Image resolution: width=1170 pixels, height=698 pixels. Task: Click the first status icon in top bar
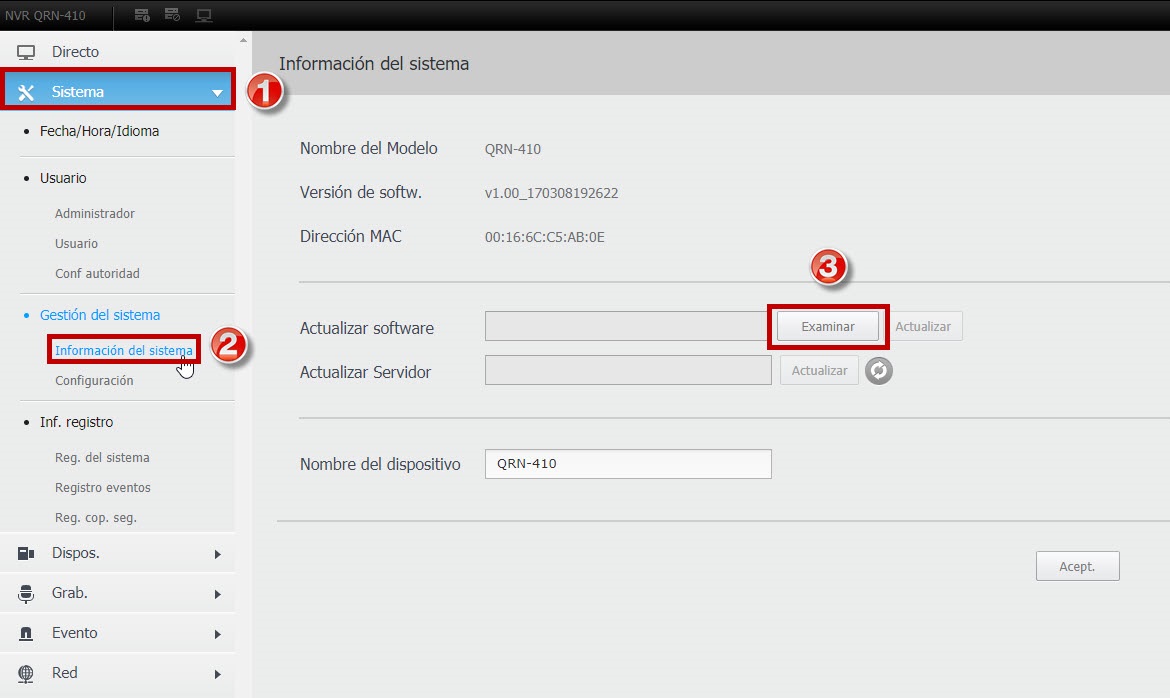pyautogui.click(x=142, y=15)
